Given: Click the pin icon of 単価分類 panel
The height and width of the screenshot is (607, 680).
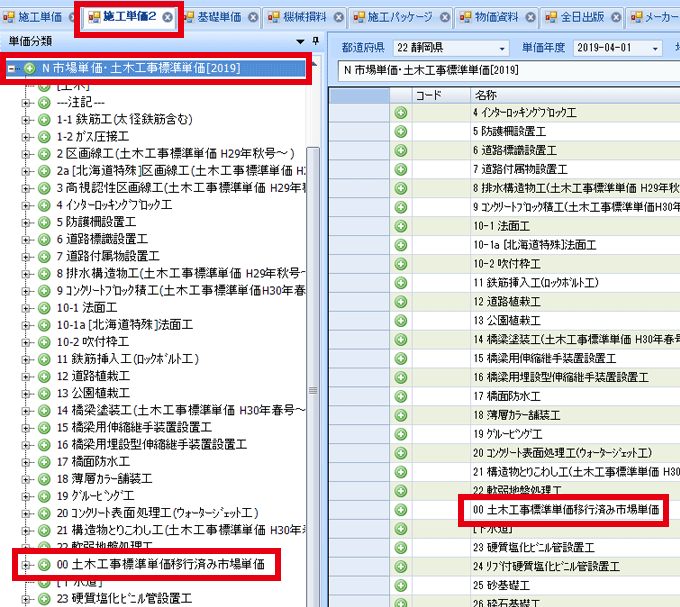Looking at the screenshot, I should point(317,42).
